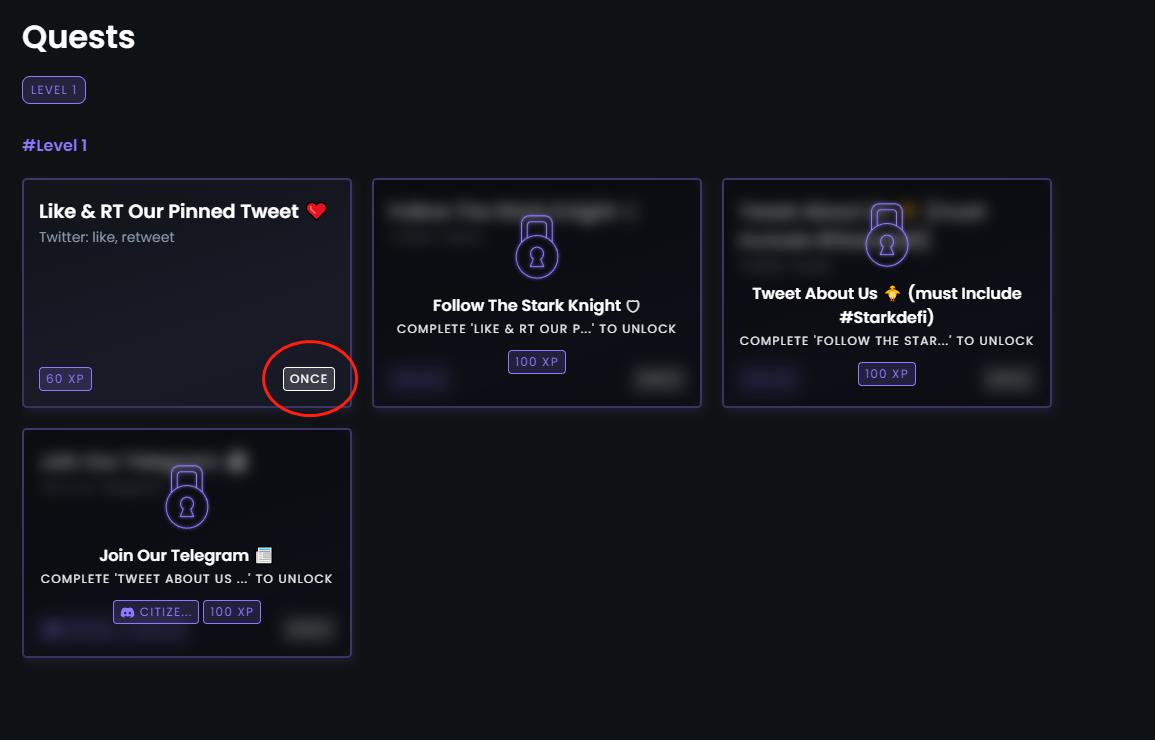1155x740 pixels.
Task: Open the Tweet About Us quest title
Action: (x=815, y=294)
